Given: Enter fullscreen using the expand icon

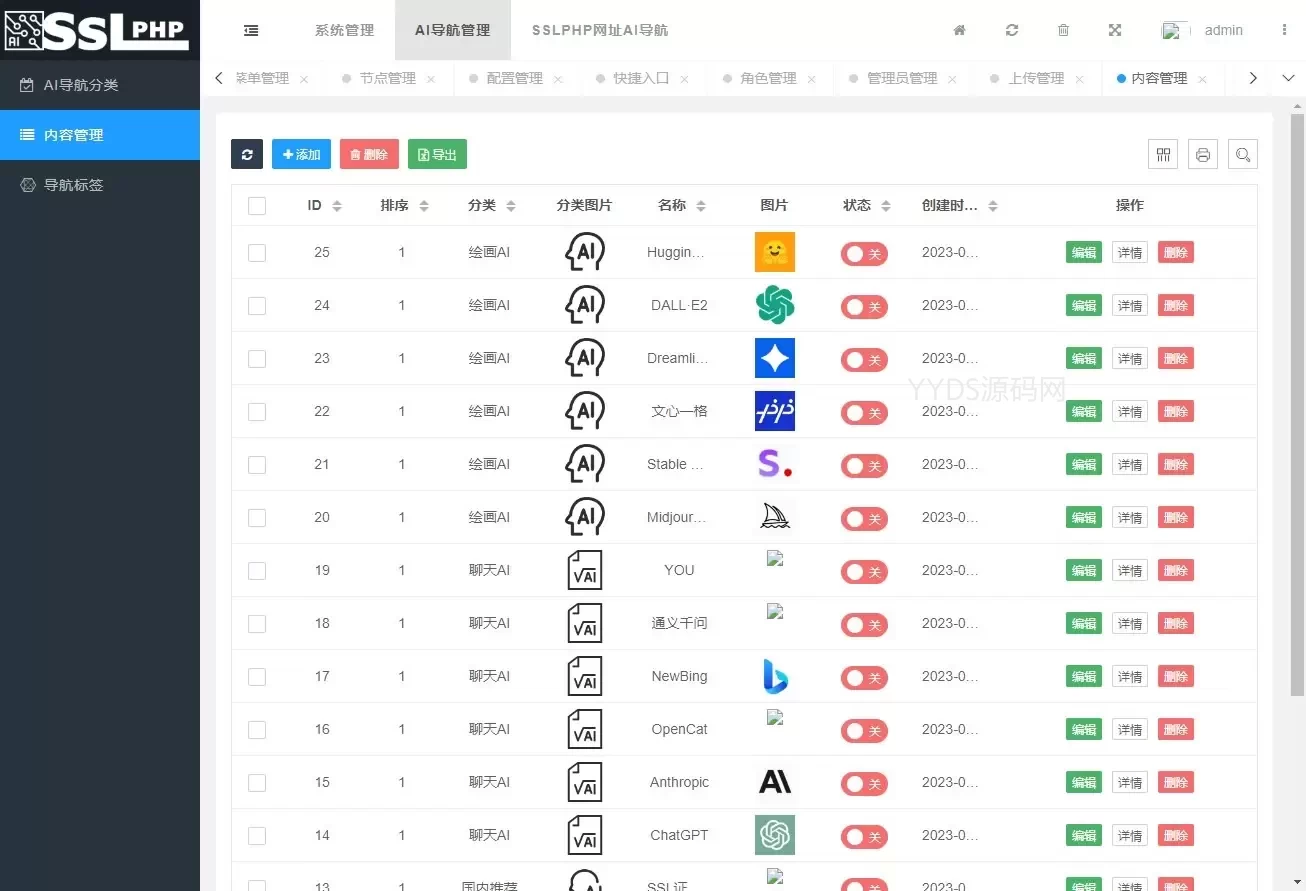Looking at the screenshot, I should tap(1115, 30).
